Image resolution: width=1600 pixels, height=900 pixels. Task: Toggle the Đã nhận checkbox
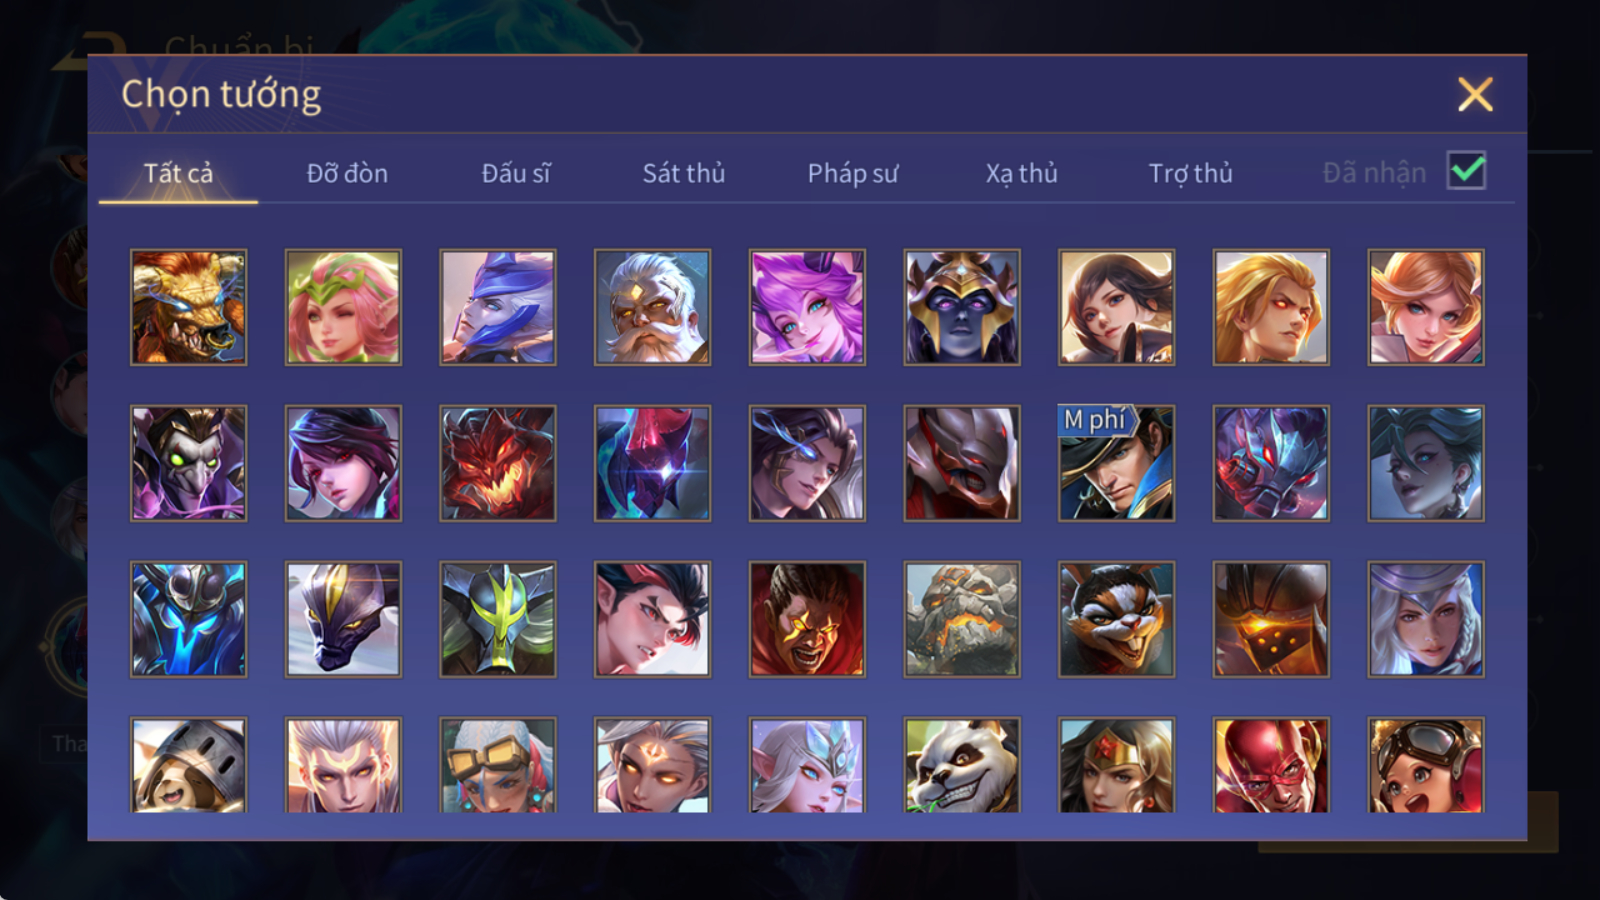(x=1466, y=171)
